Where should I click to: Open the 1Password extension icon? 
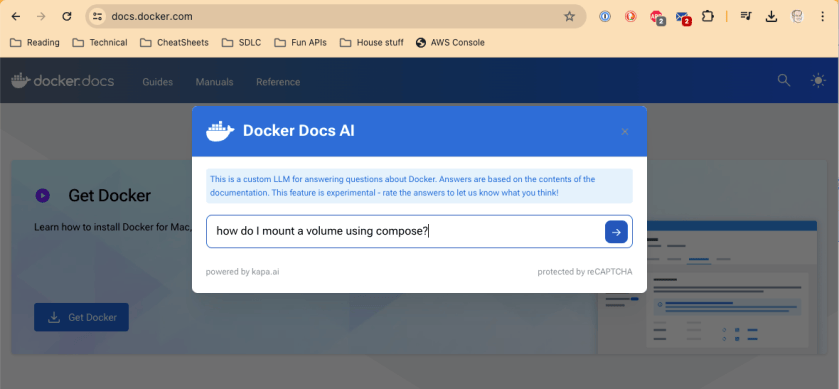tap(605, 17)
